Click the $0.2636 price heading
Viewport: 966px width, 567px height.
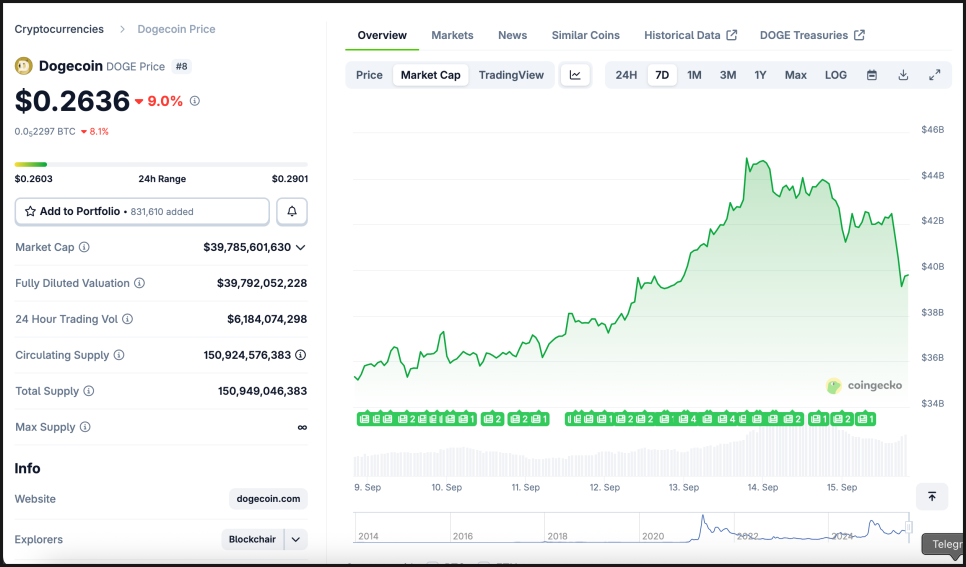[73, 101]
